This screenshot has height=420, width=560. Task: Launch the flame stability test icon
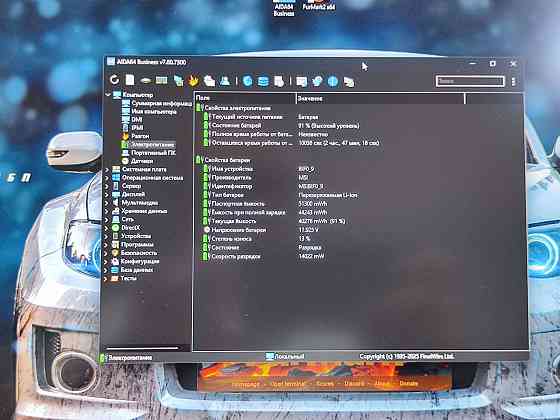pyautogui.click(x=193, y=81)
